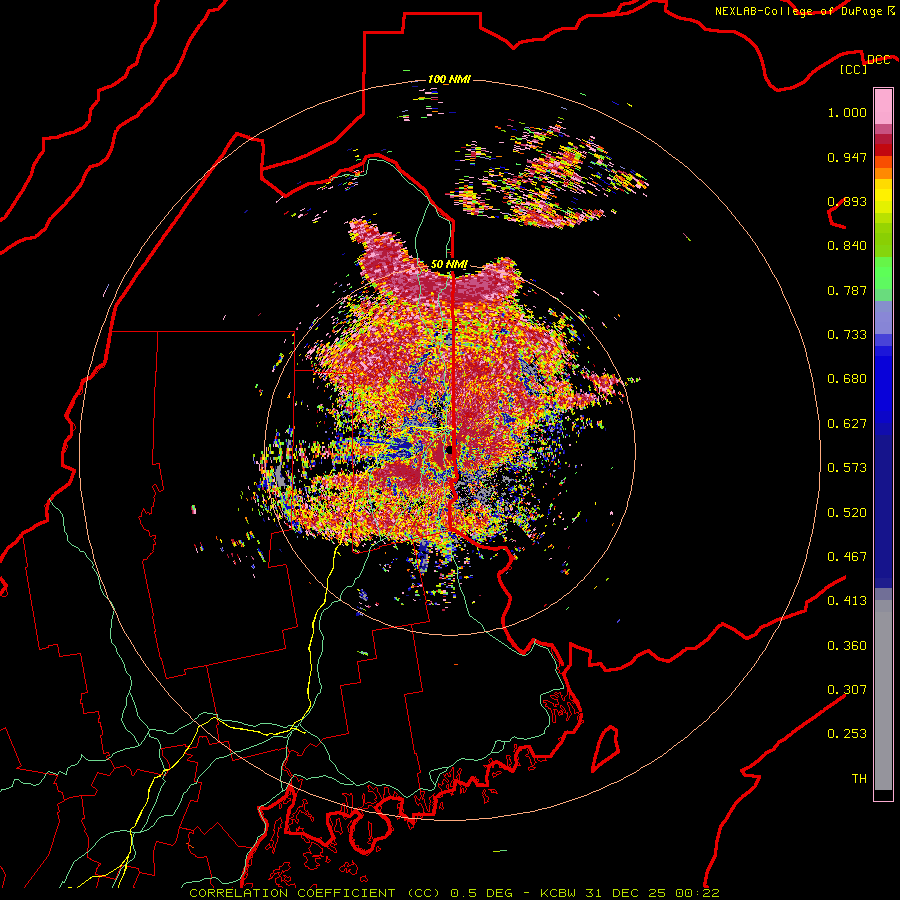Click the NEXLAB-College of DuPage title text
The image size is (900, 900).
[798, 11]
